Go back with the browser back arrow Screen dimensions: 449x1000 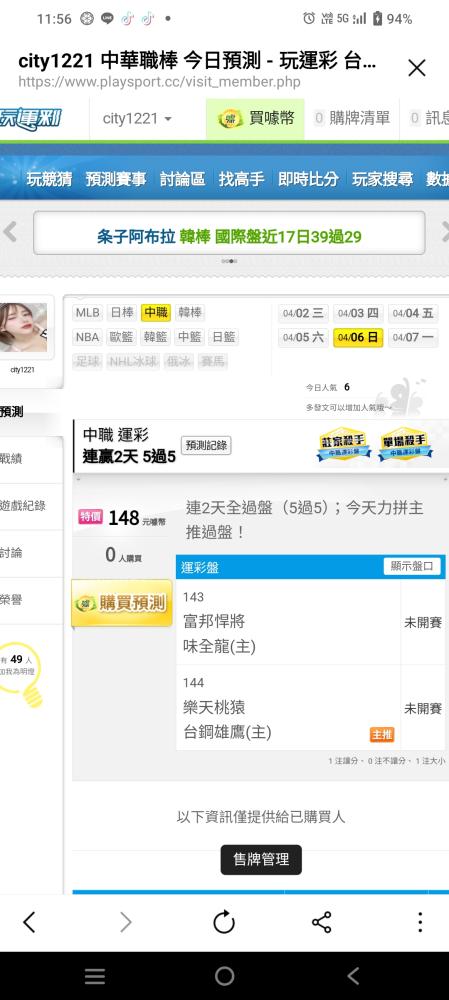29,922
